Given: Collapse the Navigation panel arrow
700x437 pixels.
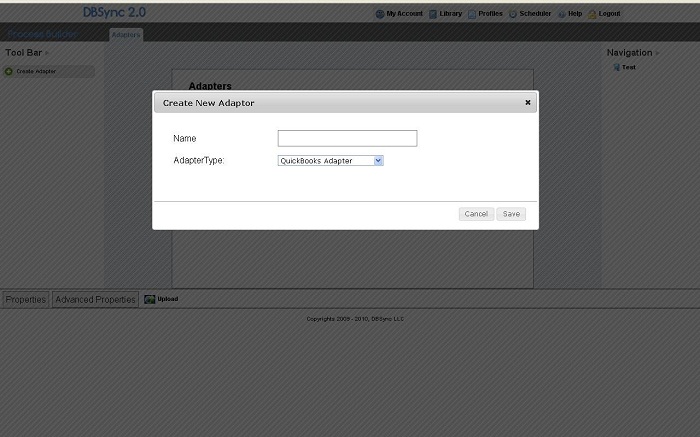Looking at the screenshot, I should pos(657,52).
